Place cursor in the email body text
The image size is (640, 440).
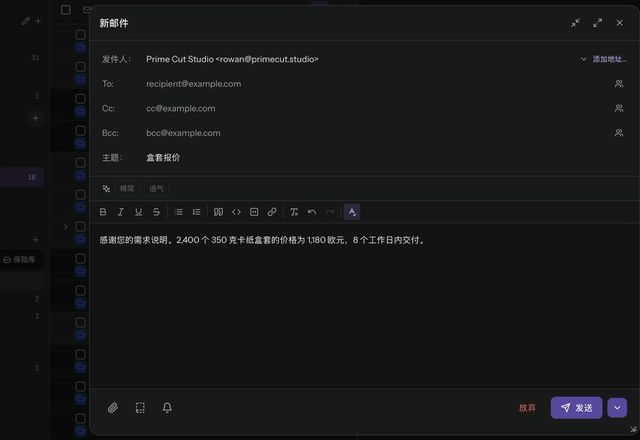click(x=263, y=240)
